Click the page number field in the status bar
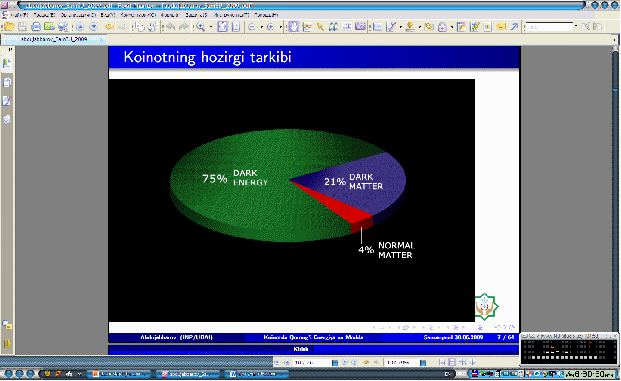 (x=312, y=362)
